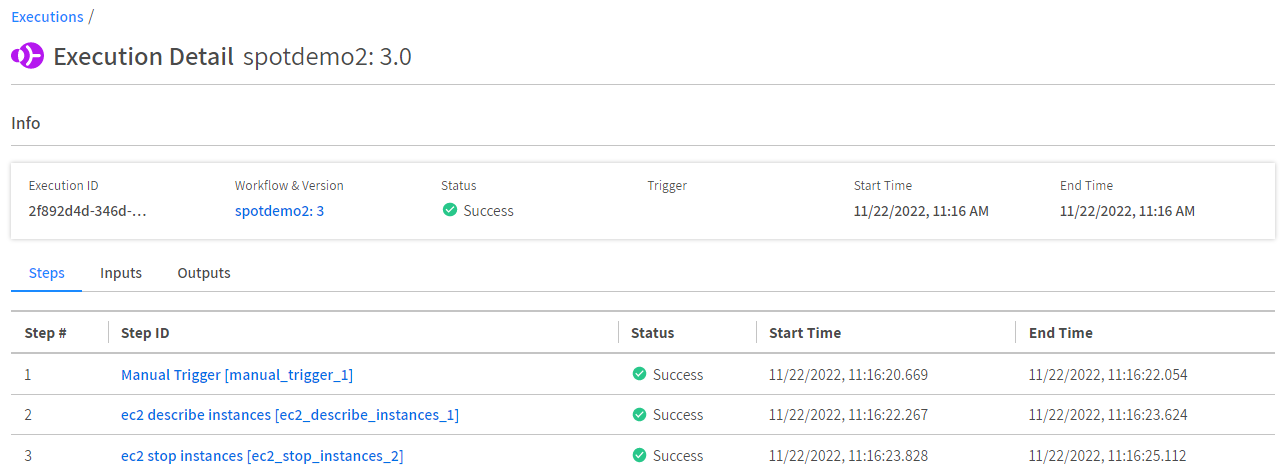Viewport: 1283px width, 474px height.
Task: Show the Outputs tab
Action: pos(204,273)
